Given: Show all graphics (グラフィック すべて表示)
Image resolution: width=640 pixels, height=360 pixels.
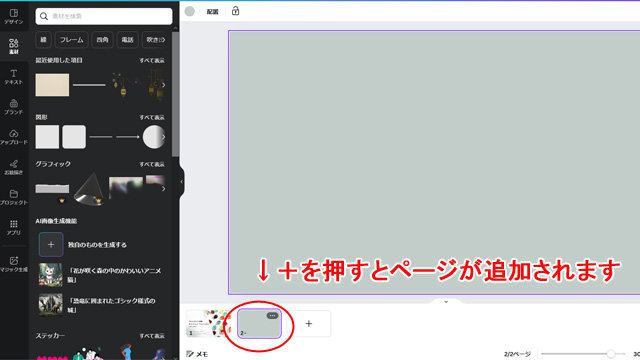Looking at the screenshot, I should point(152,164).
